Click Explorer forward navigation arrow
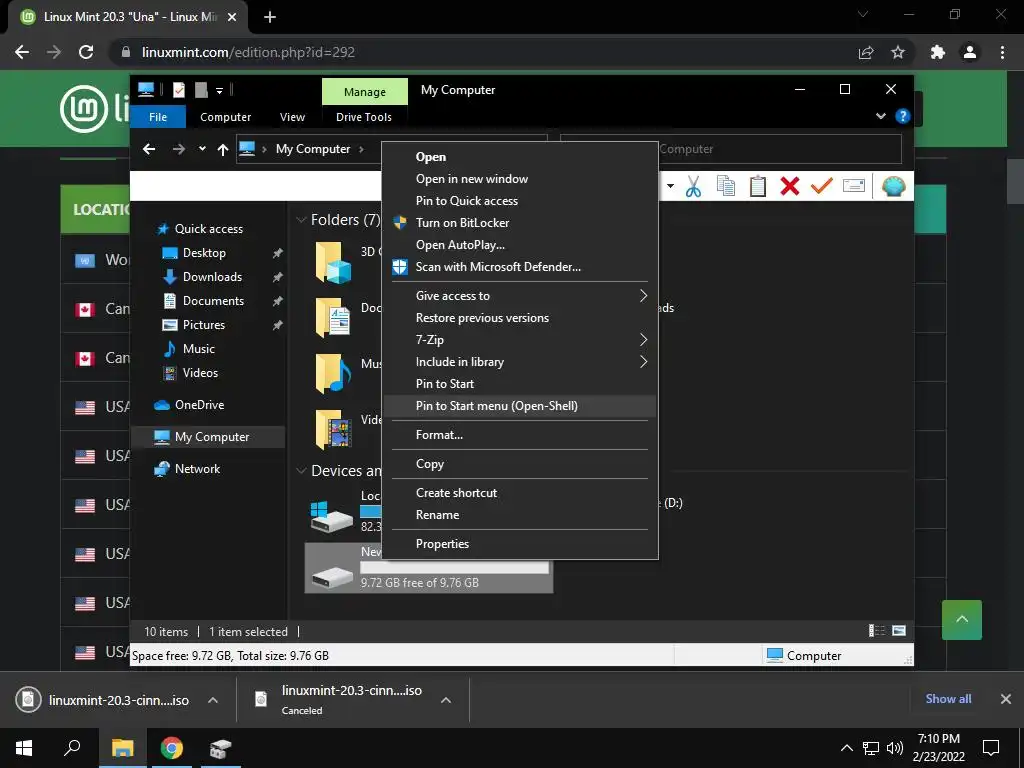Image resolution: width=1024 pixels, height=768 pixels. tap(178, 150)
